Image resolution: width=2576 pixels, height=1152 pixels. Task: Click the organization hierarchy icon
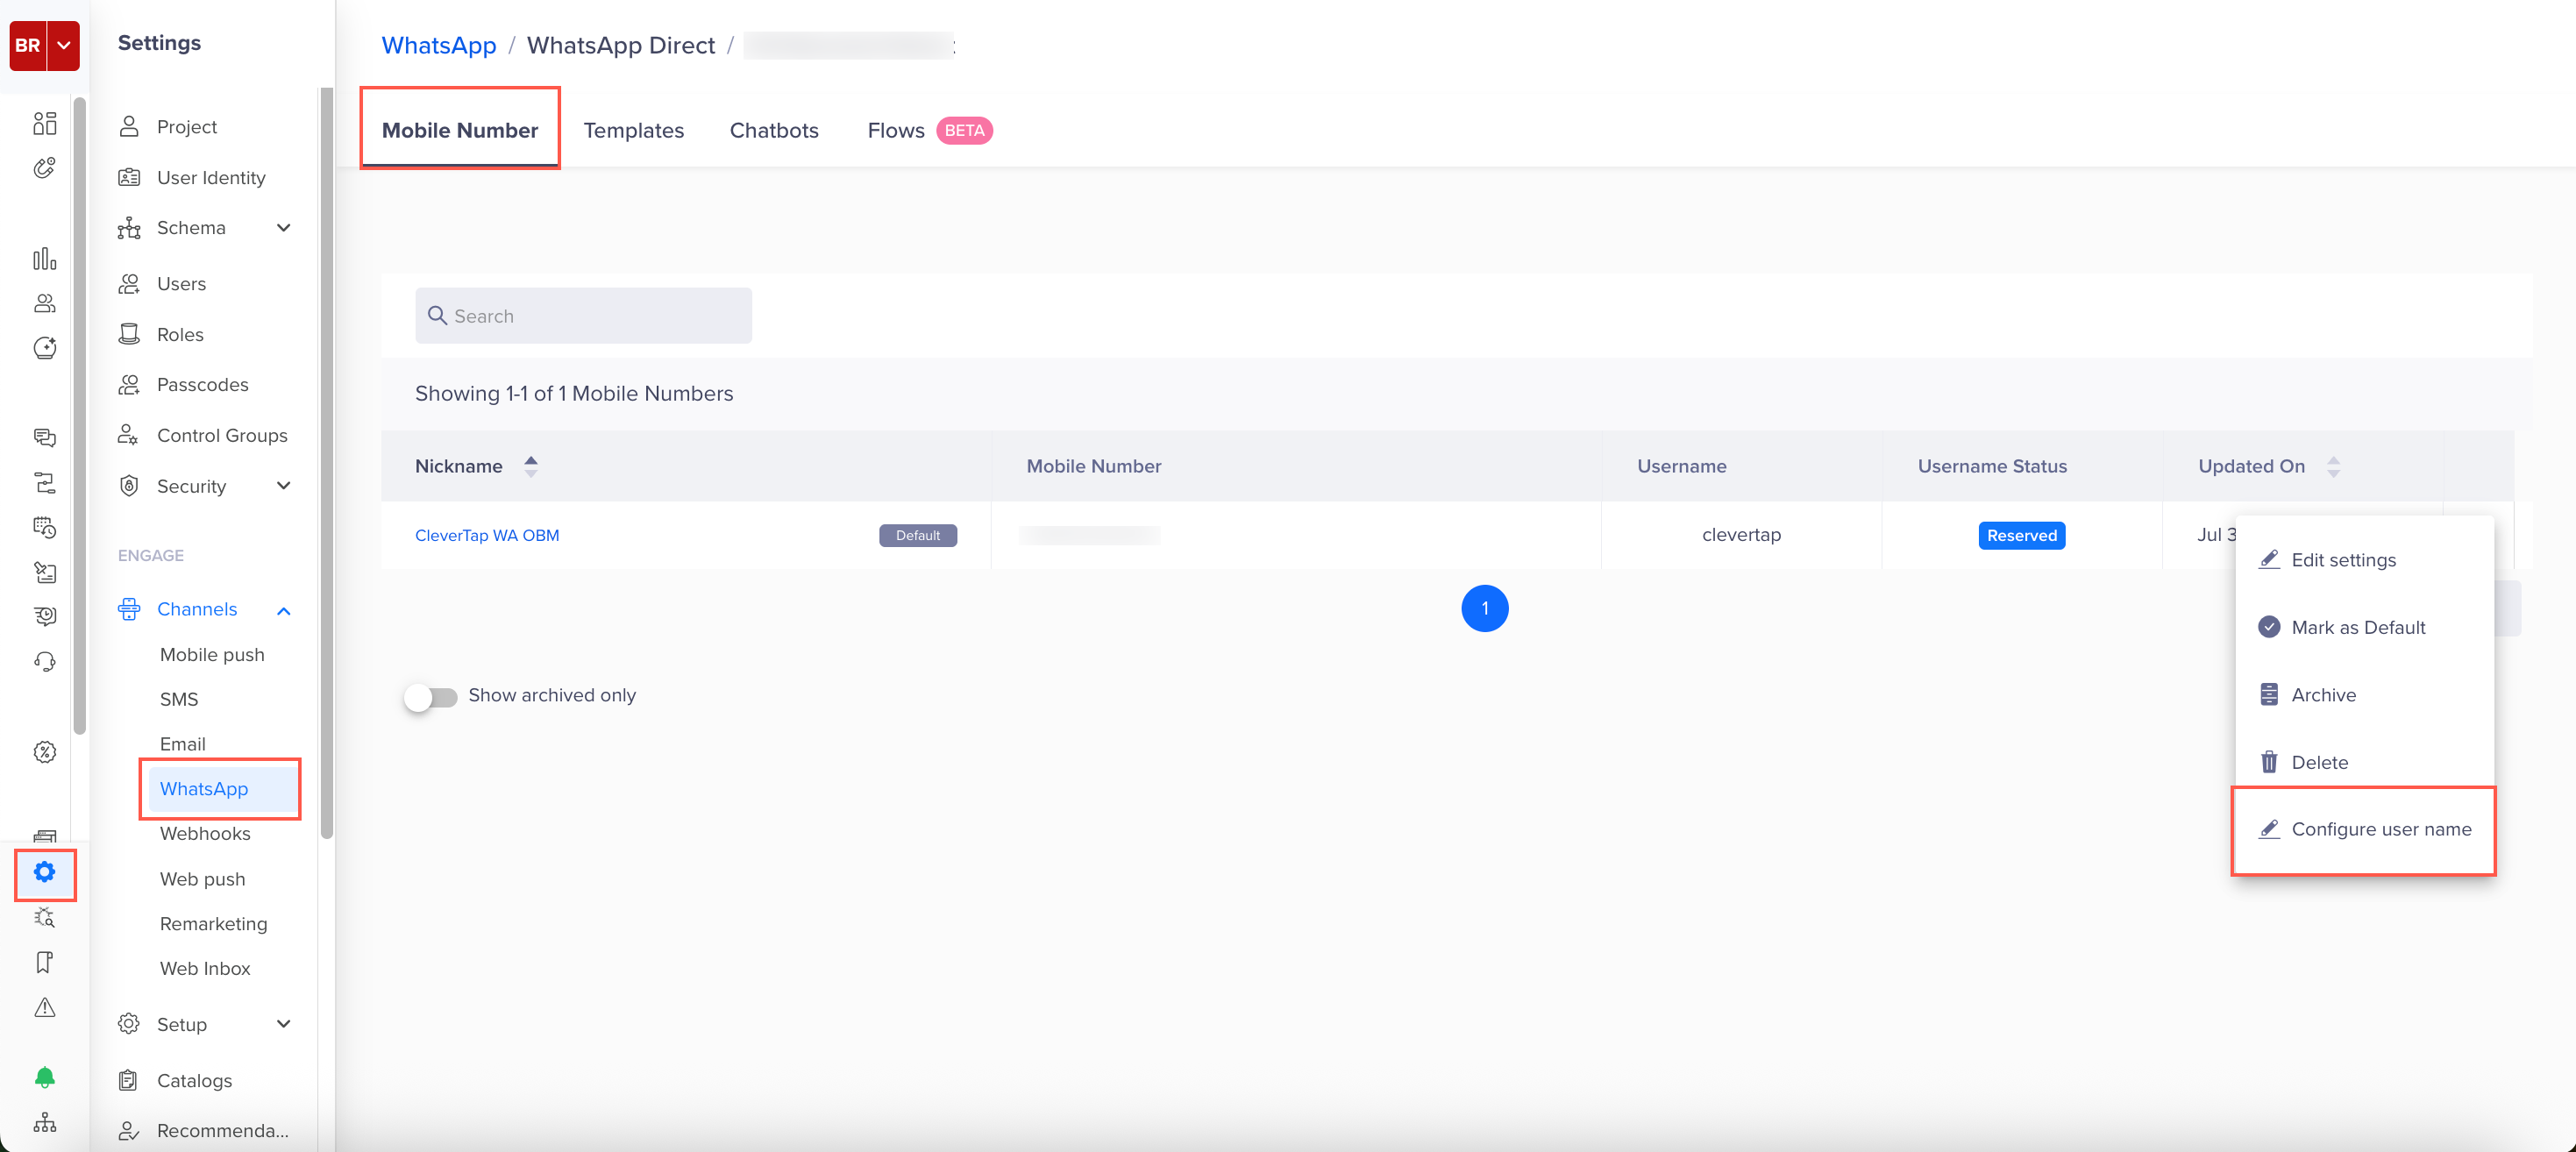45,1122
